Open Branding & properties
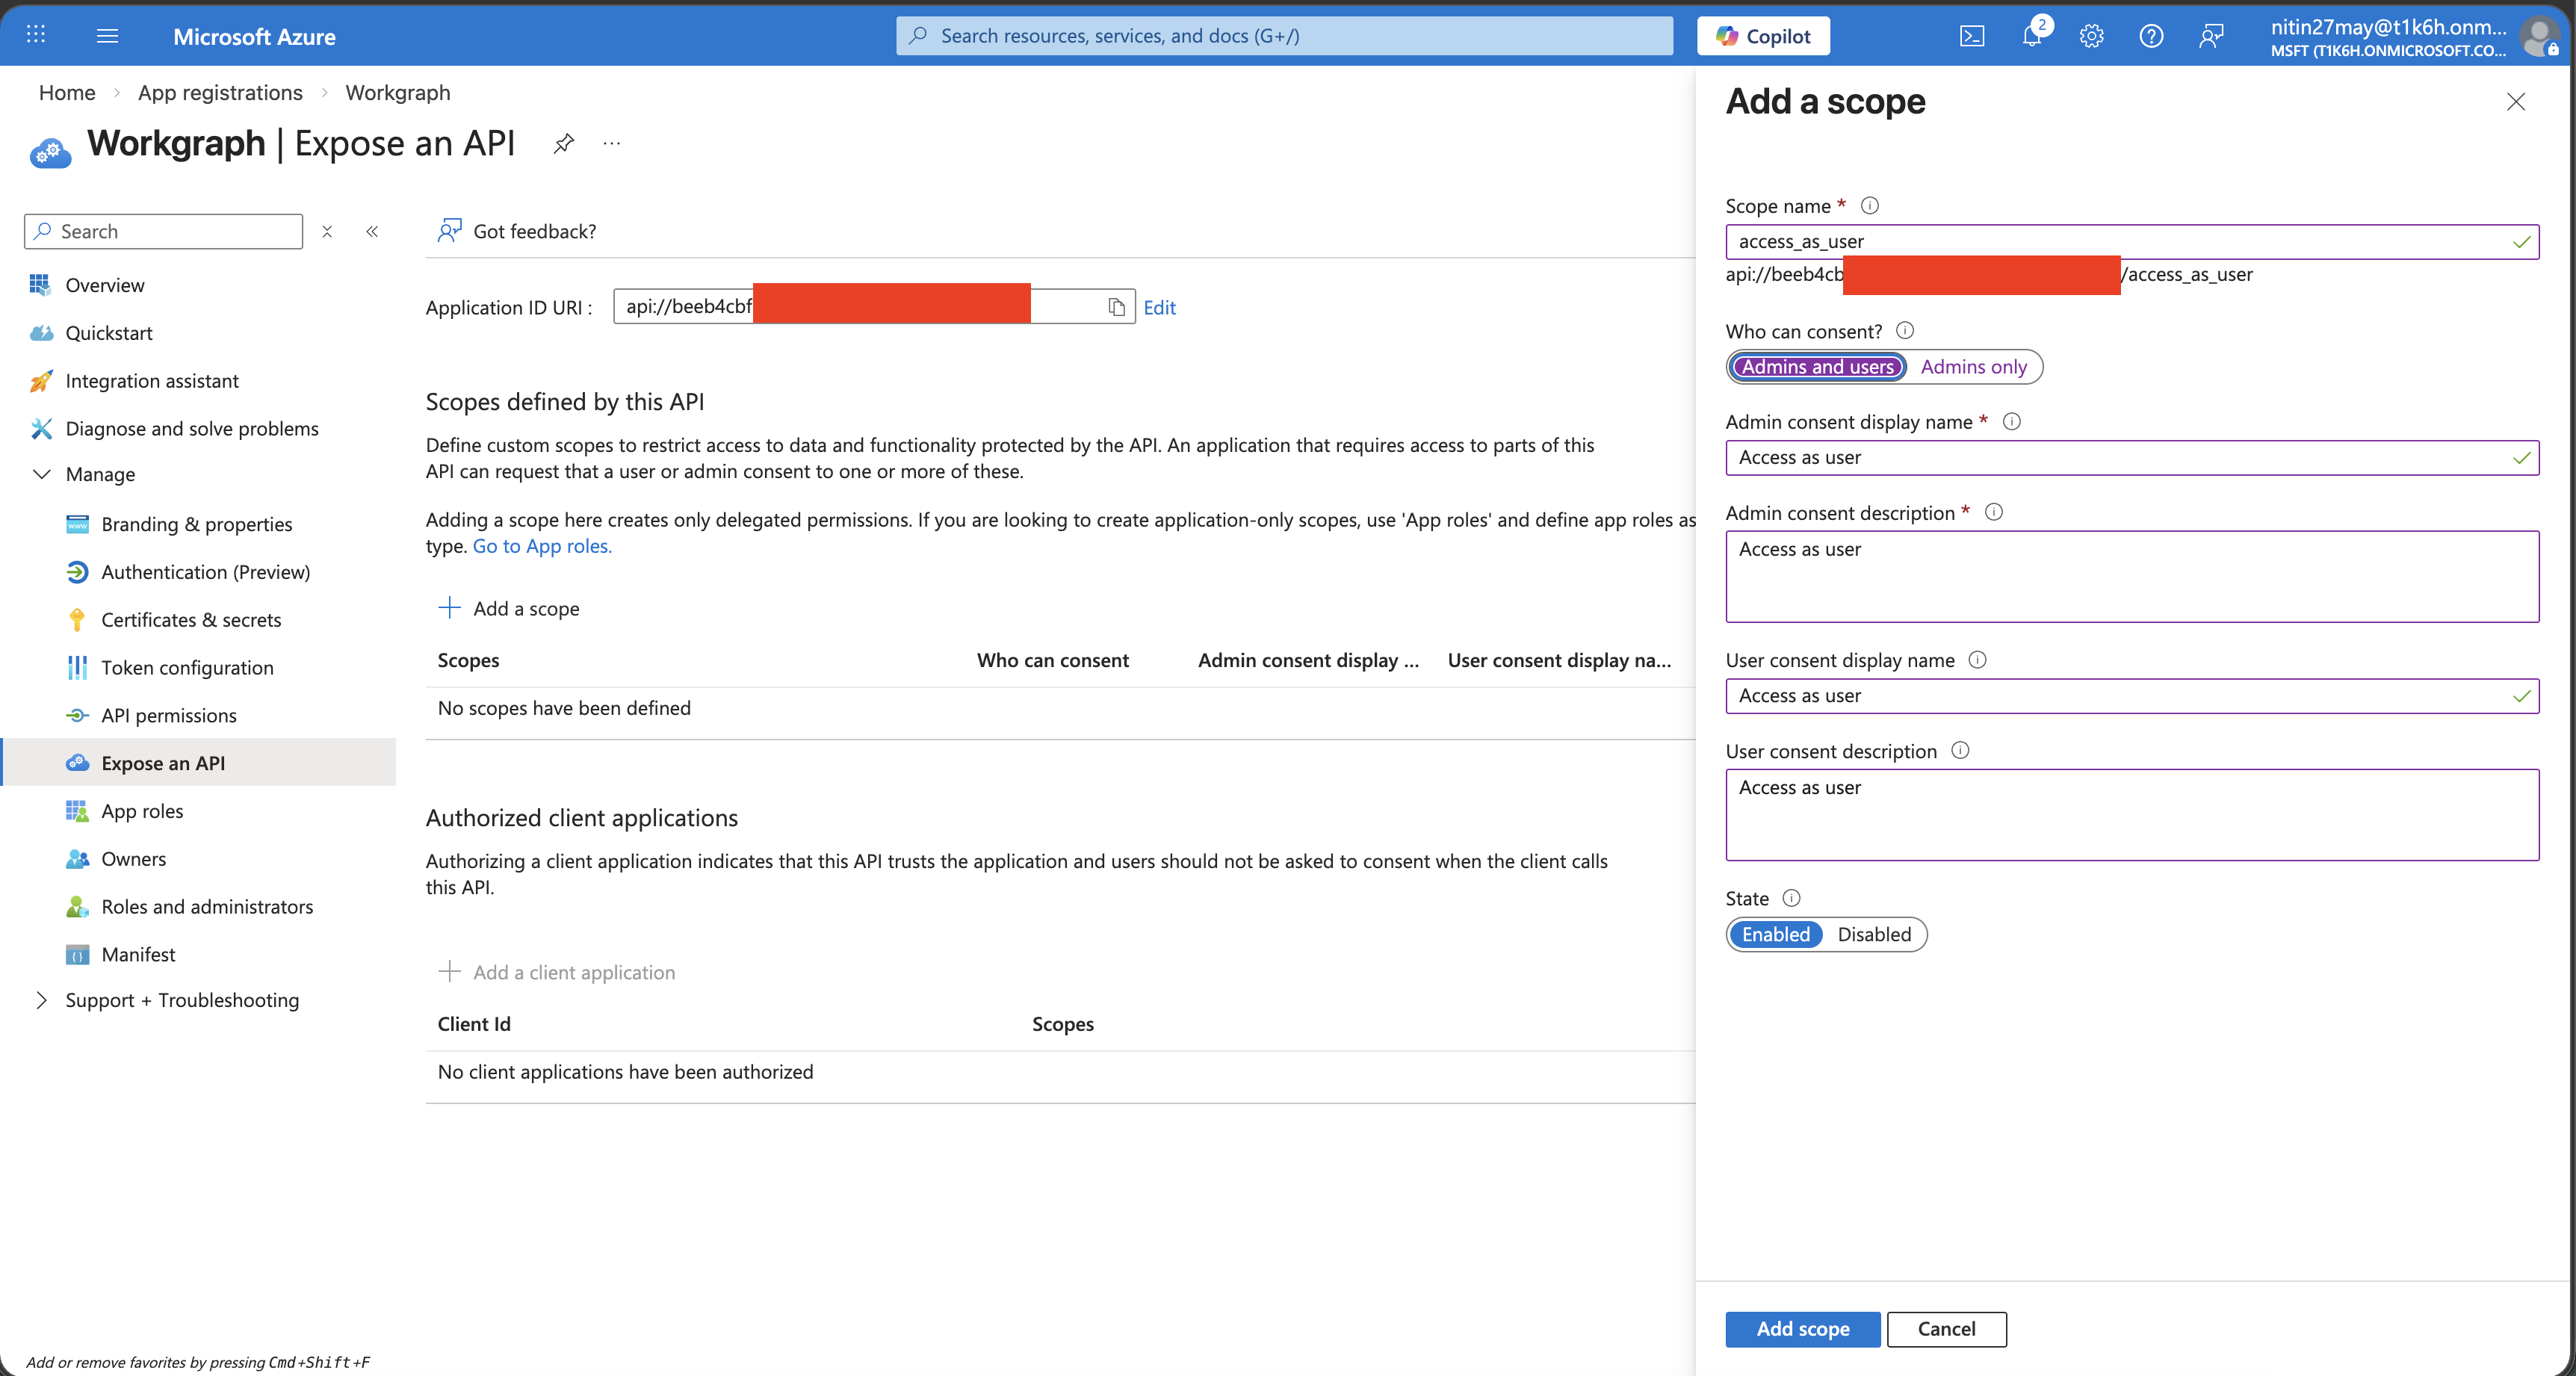The width and height of the screenshot is (2576, 1376). click(198, 524)
